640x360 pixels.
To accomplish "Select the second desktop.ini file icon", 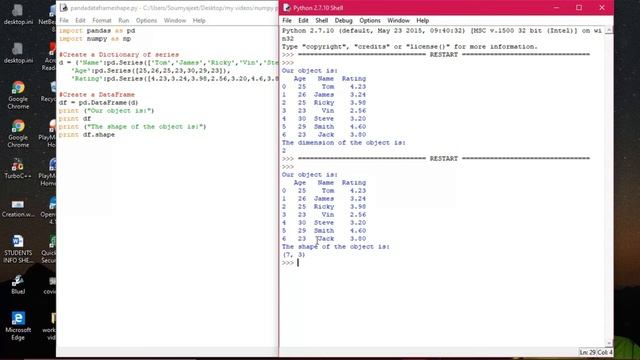I will pyautogui.click(x=18, y=53).
